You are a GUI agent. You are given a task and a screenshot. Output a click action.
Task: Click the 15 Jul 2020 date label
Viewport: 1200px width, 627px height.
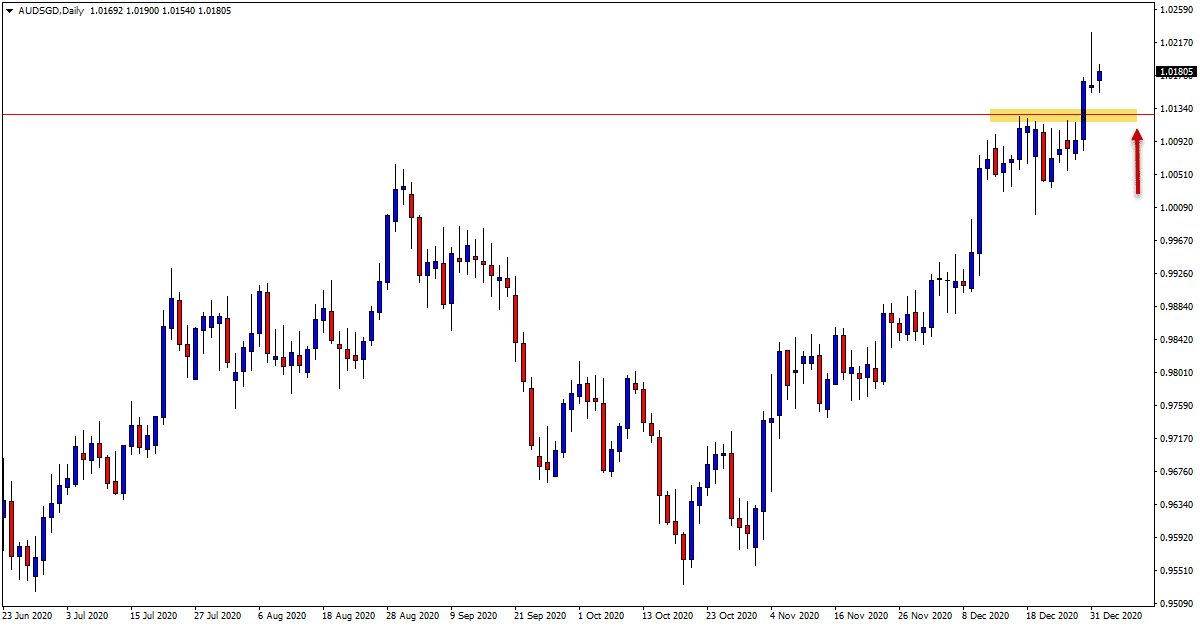tap(155, 616)
